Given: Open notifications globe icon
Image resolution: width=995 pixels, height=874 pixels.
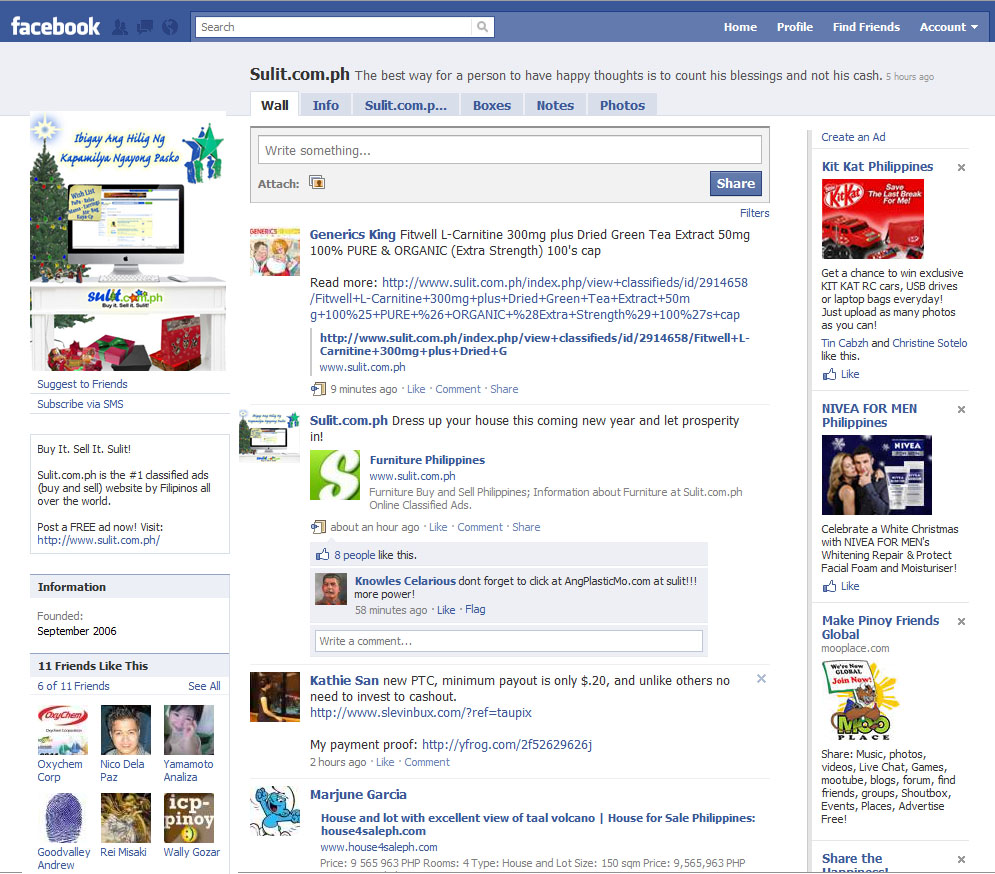Looking at the screenshot, I should click(169, 27).
